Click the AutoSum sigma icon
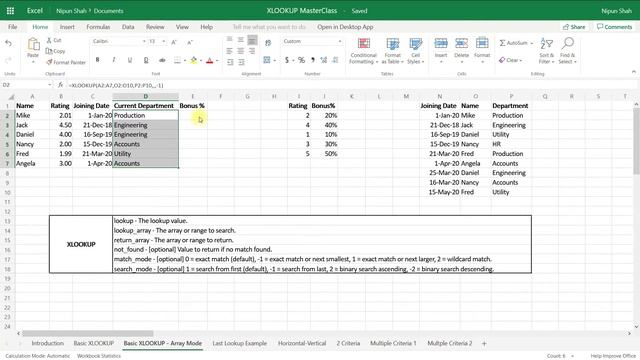This screenshot has width=640, height=360. click(502, 43)
